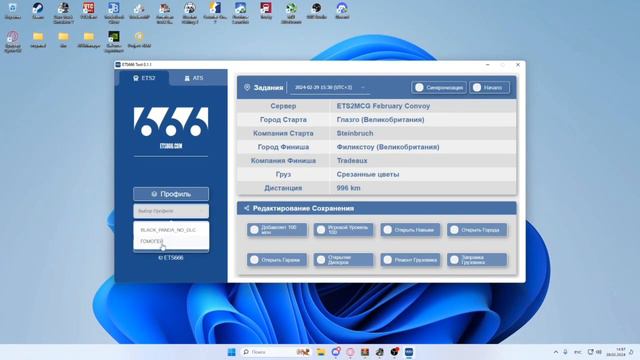
Task: Select the Tradeaux finish company value
Action: pos(352,161)
